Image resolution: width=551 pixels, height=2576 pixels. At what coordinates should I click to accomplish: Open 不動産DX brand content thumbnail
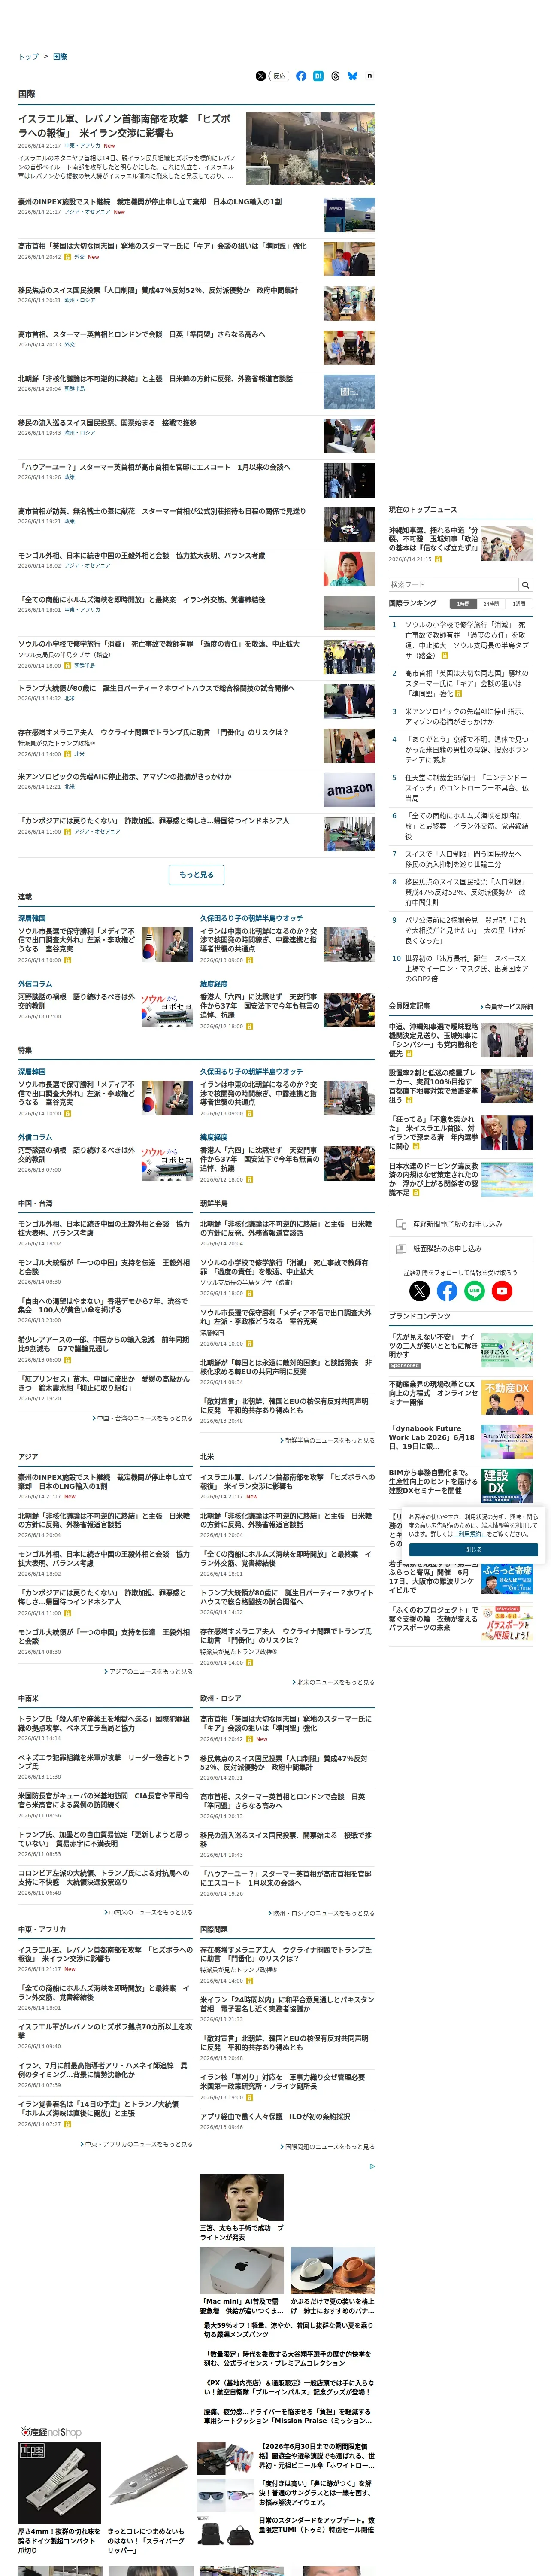coord(507,1398)
